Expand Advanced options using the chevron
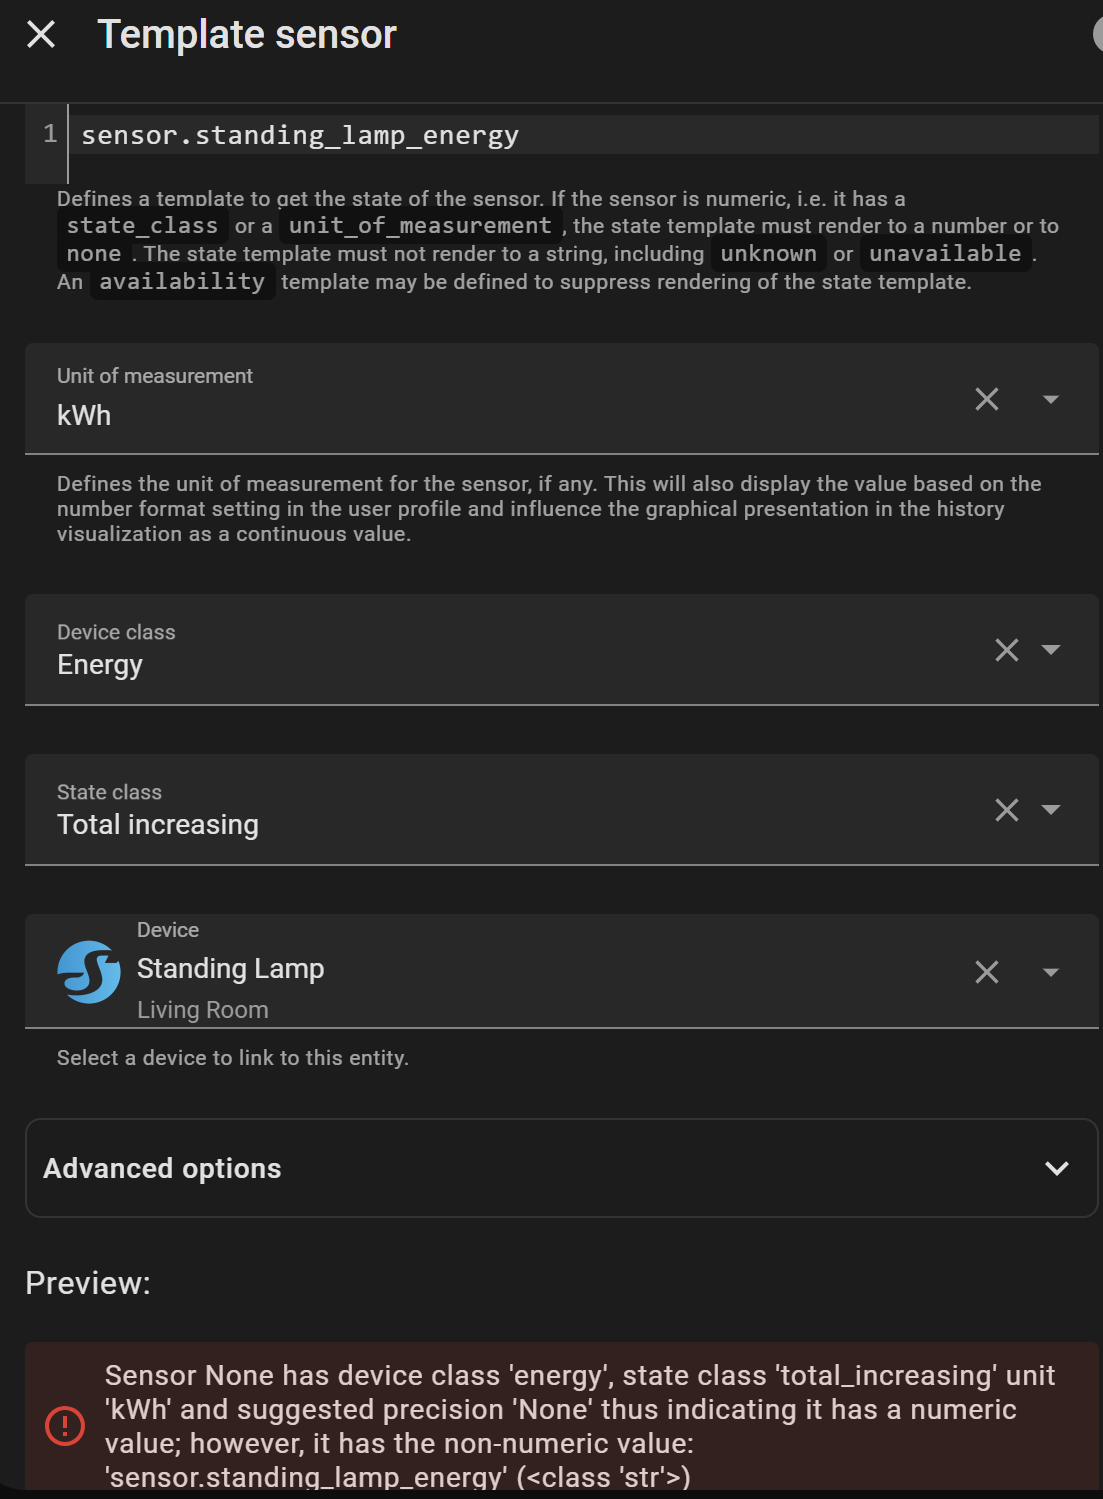Viewport: 1103px width, 1499px height. pos(1057,1168)
